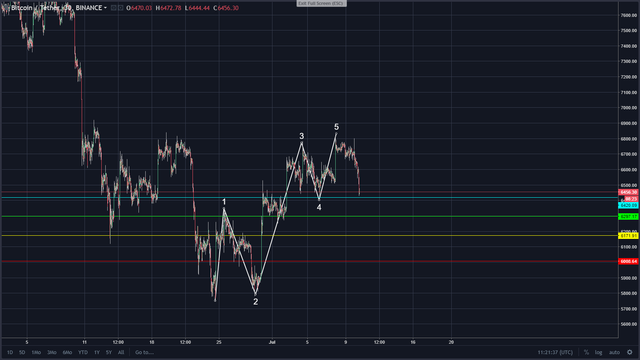This screenshot has width=640, height=360.
Task: Click the high price value 6472.78
Action: pos(171,8)
